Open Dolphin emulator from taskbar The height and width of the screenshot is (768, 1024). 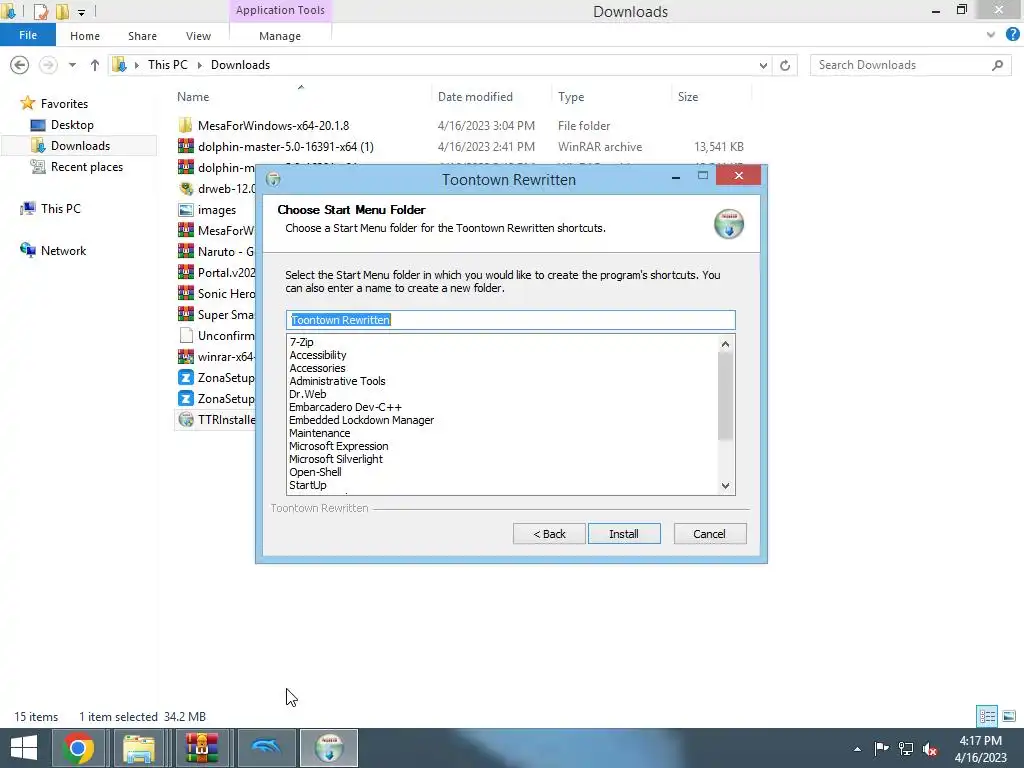(x=265, y=748)
